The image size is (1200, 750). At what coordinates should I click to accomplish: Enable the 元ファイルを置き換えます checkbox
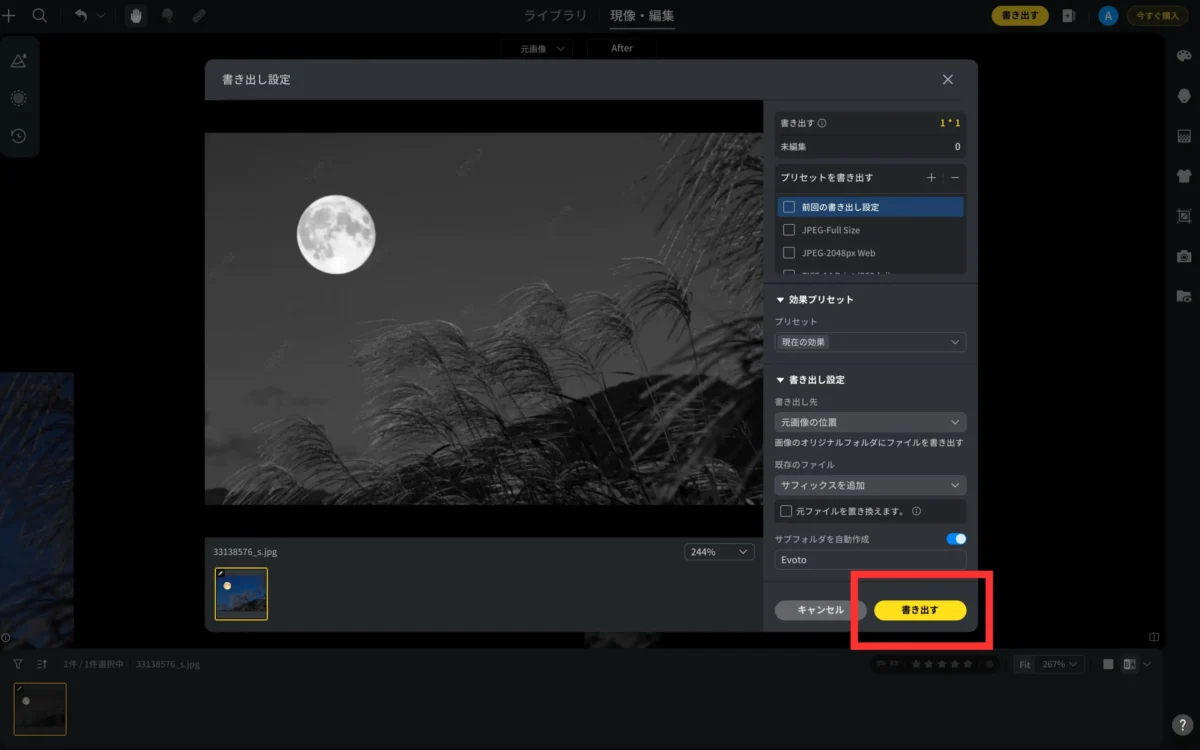point(786,511)
